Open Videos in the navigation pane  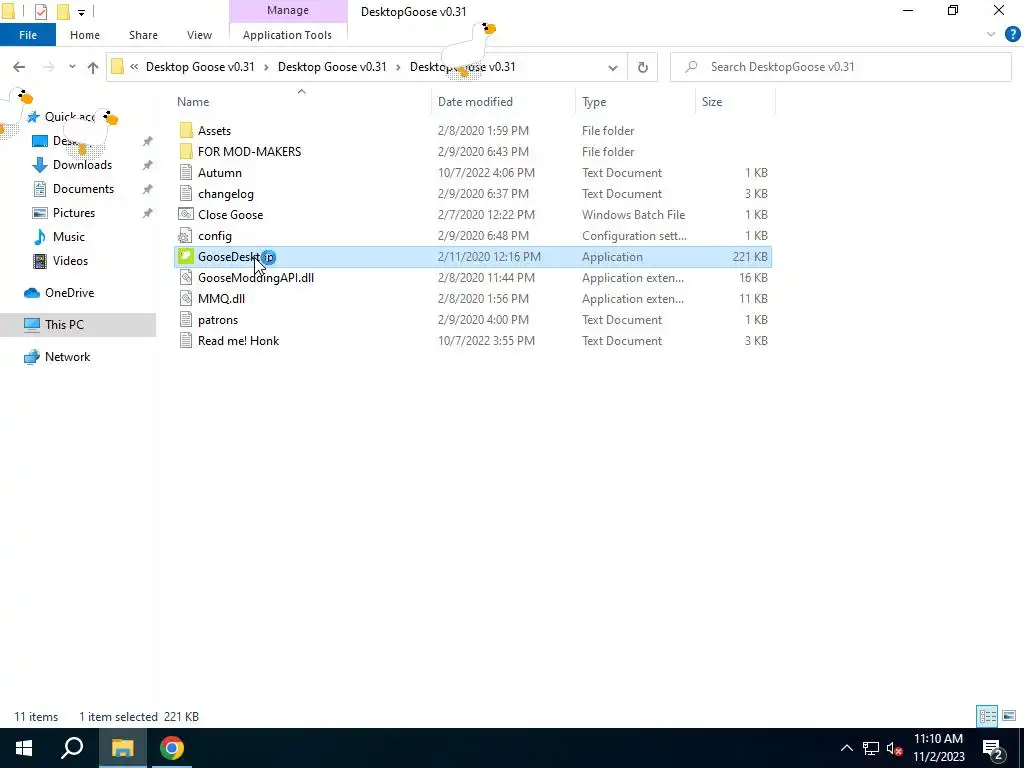click(70, 261)
